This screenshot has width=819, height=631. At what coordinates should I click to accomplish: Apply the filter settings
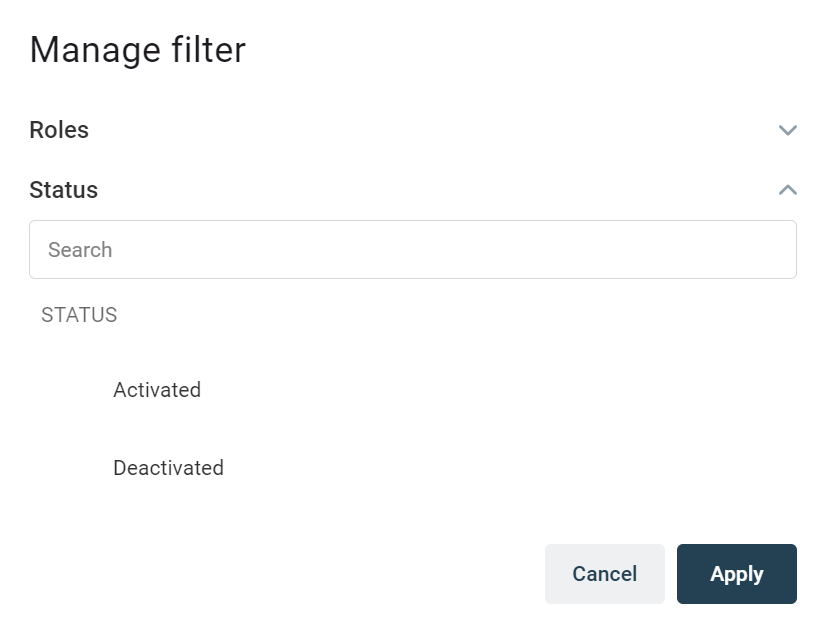736,573
